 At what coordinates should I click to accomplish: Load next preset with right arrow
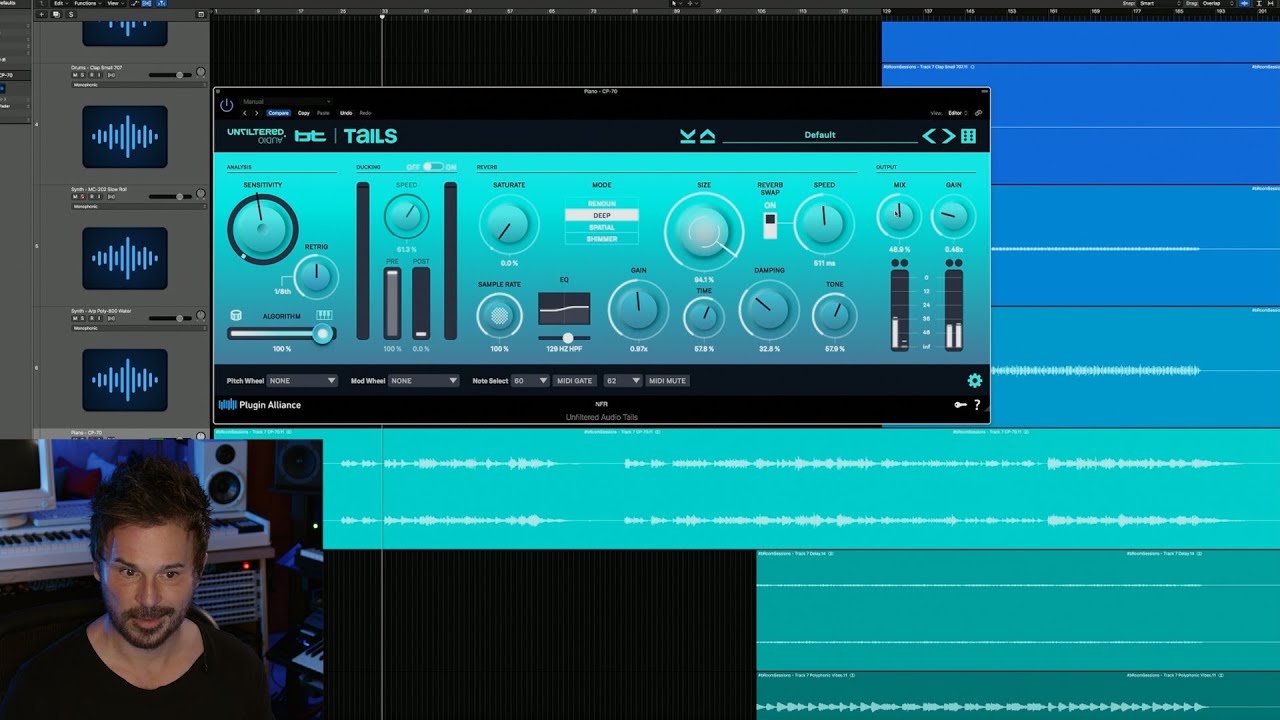point(948,136)
